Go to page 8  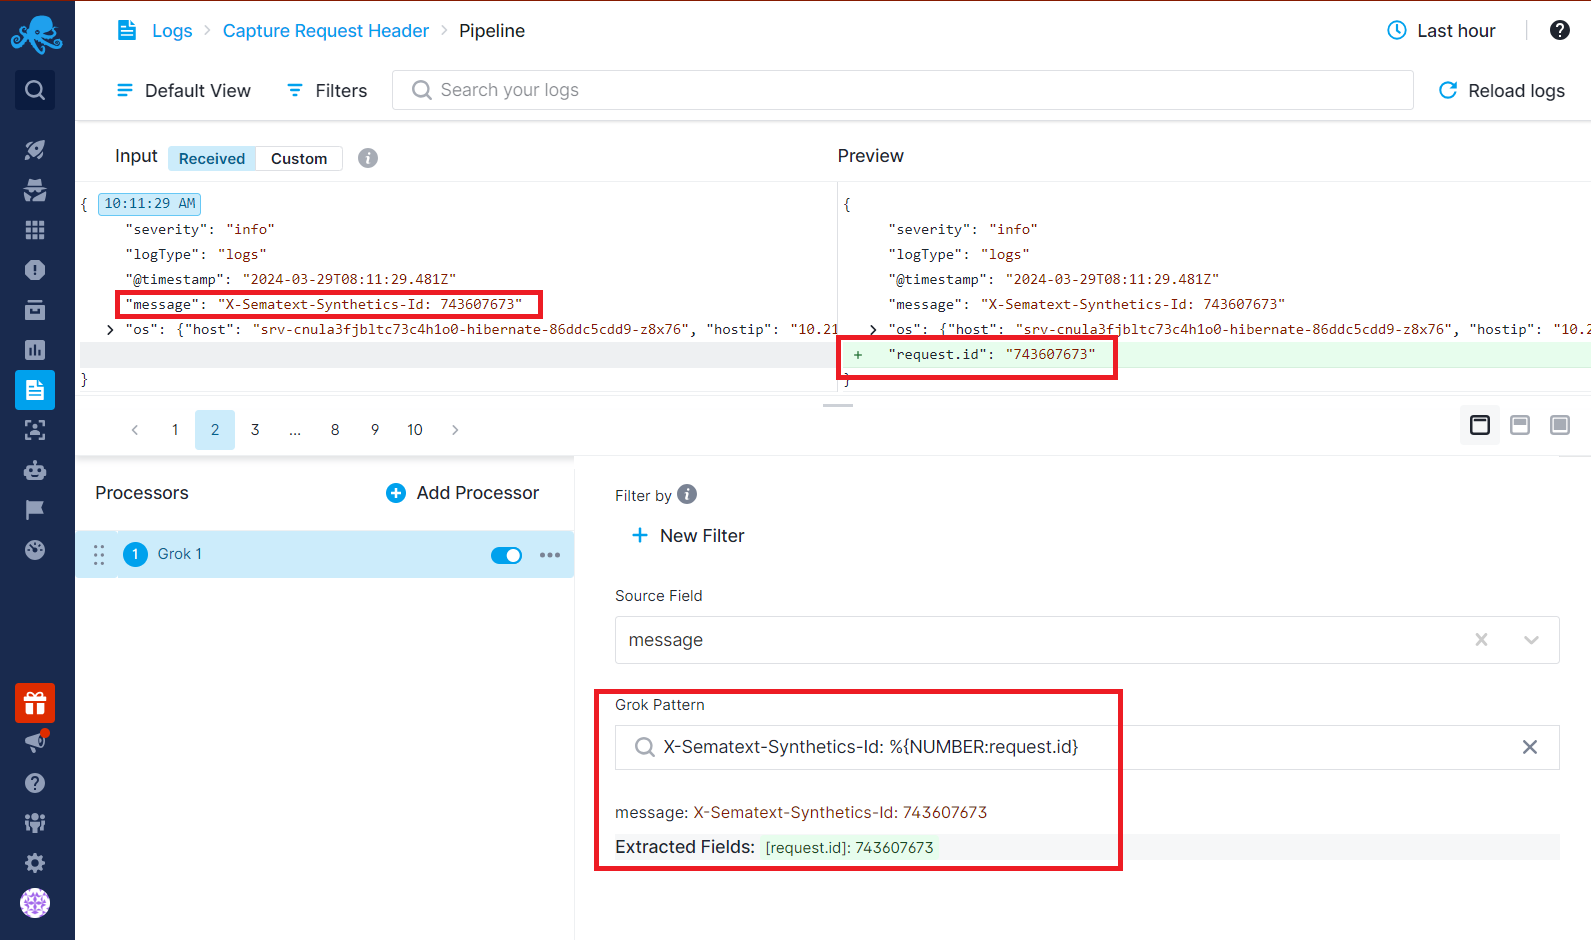point(335,430)
